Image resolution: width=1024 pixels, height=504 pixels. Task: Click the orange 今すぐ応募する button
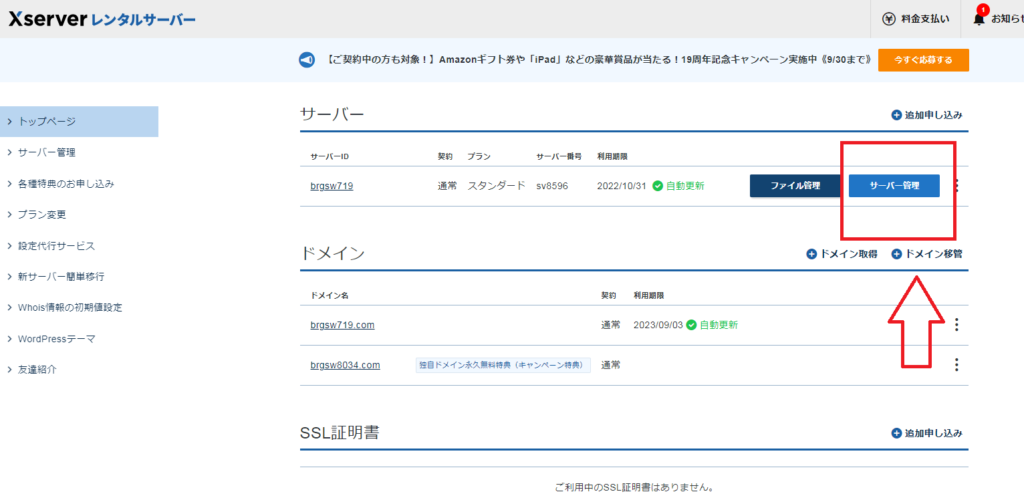pos(922,60)
